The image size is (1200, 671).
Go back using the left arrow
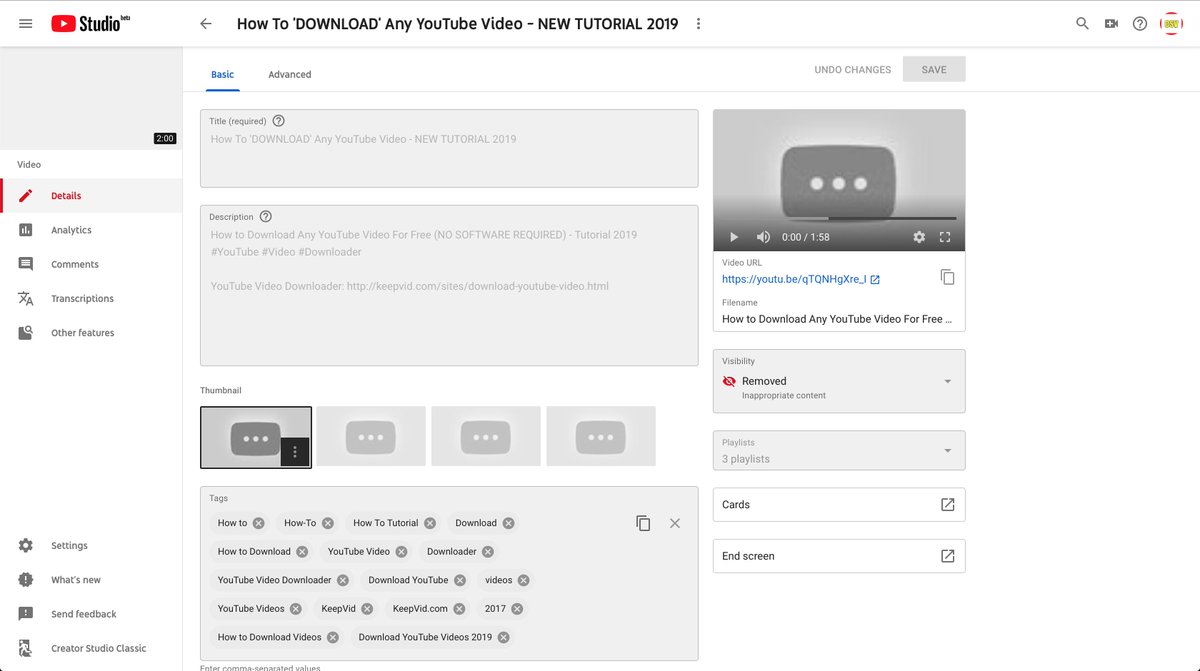coord(206,24)
